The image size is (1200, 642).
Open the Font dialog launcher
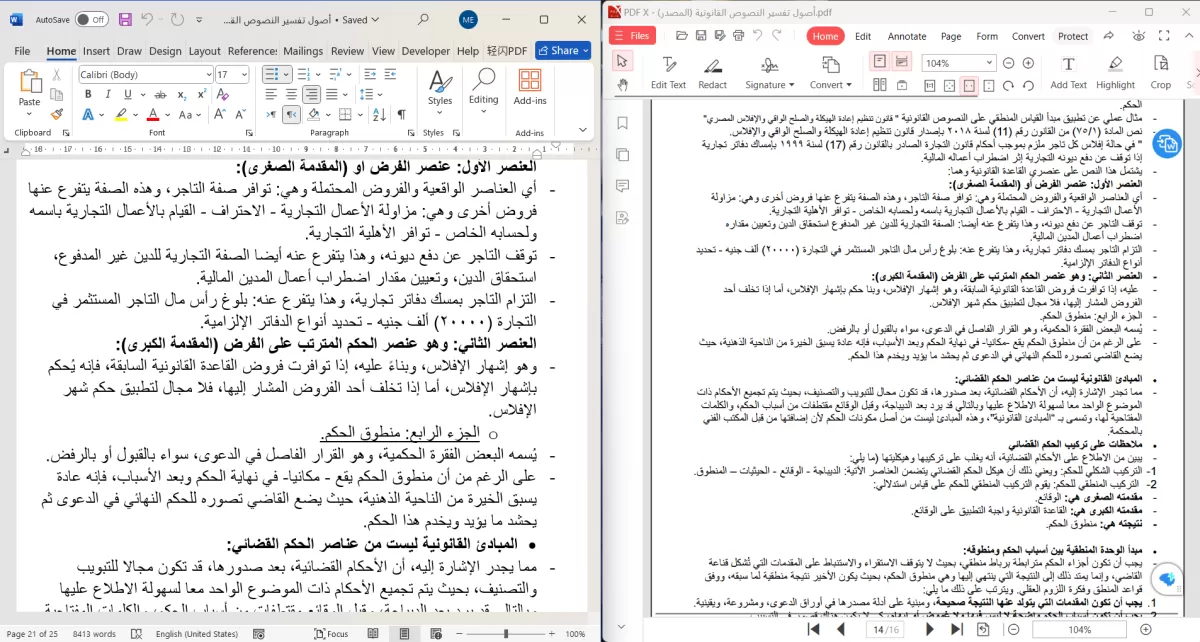[x=248, y=133]
